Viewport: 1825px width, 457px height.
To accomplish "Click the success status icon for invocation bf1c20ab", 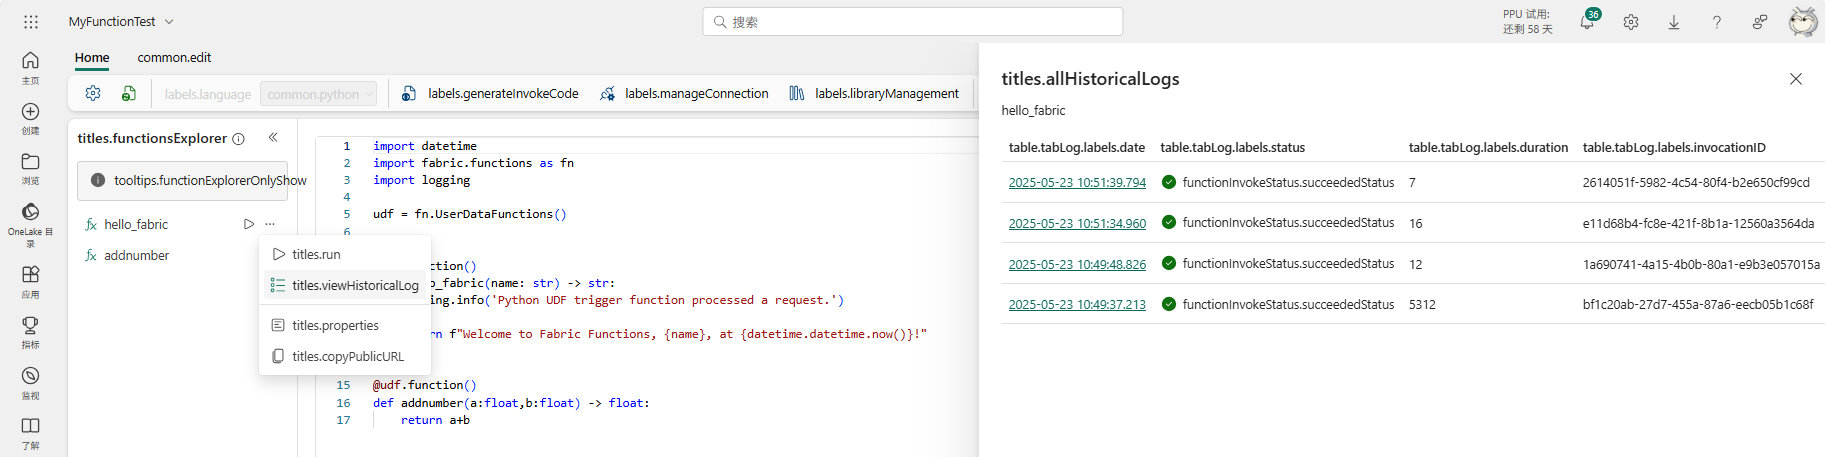I will [1168, 304].
